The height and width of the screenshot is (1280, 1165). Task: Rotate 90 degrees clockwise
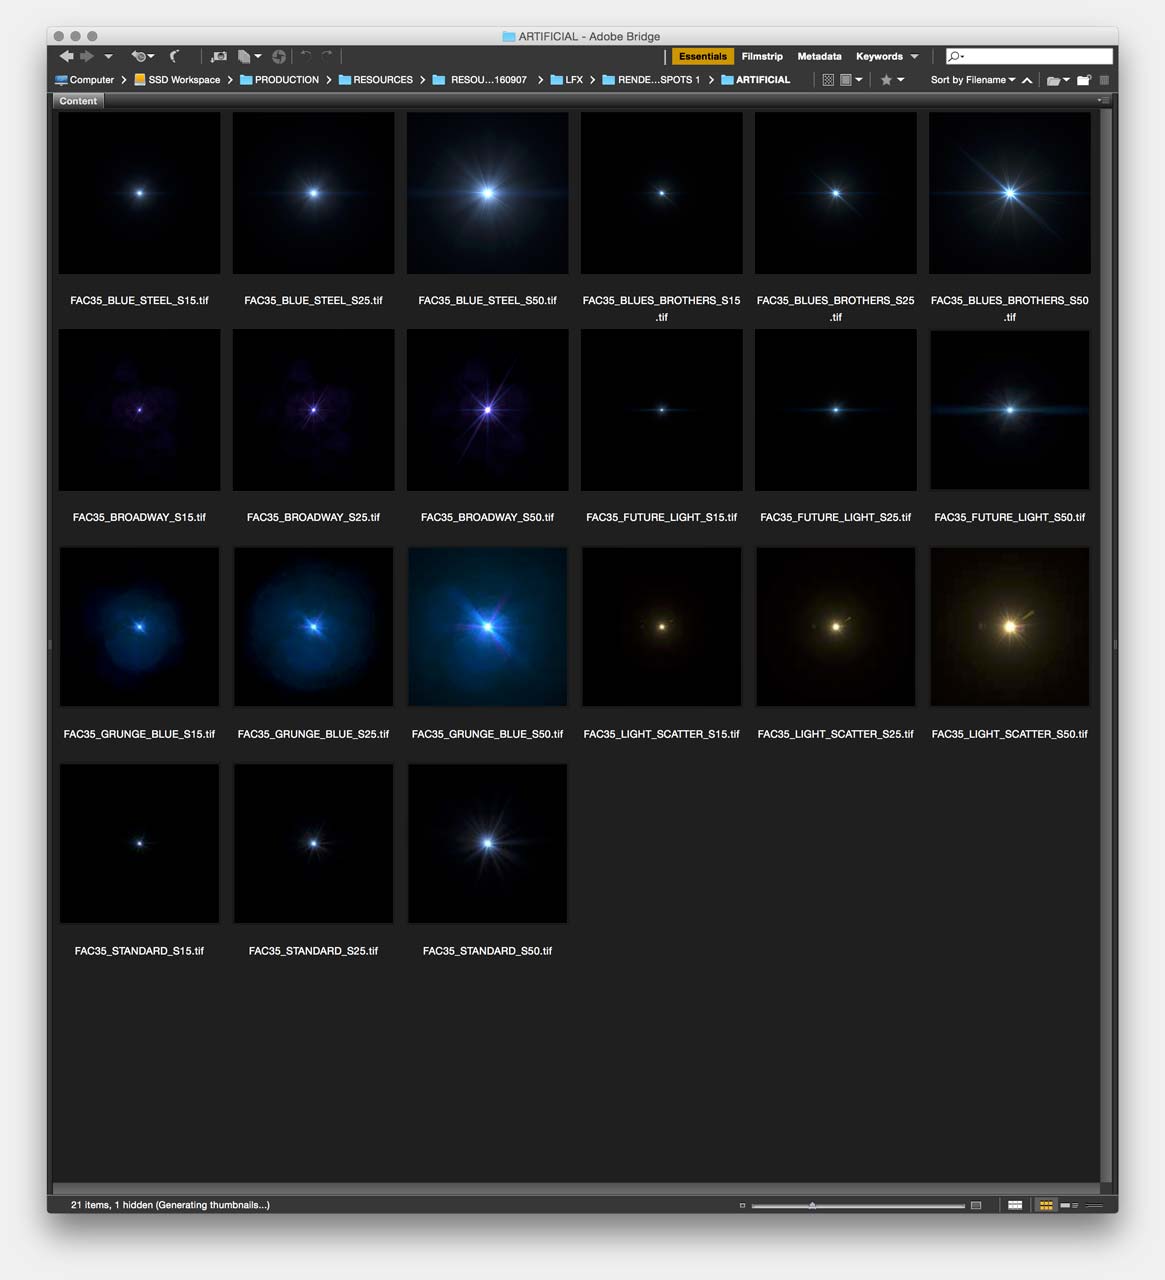[x=327, y=57]
